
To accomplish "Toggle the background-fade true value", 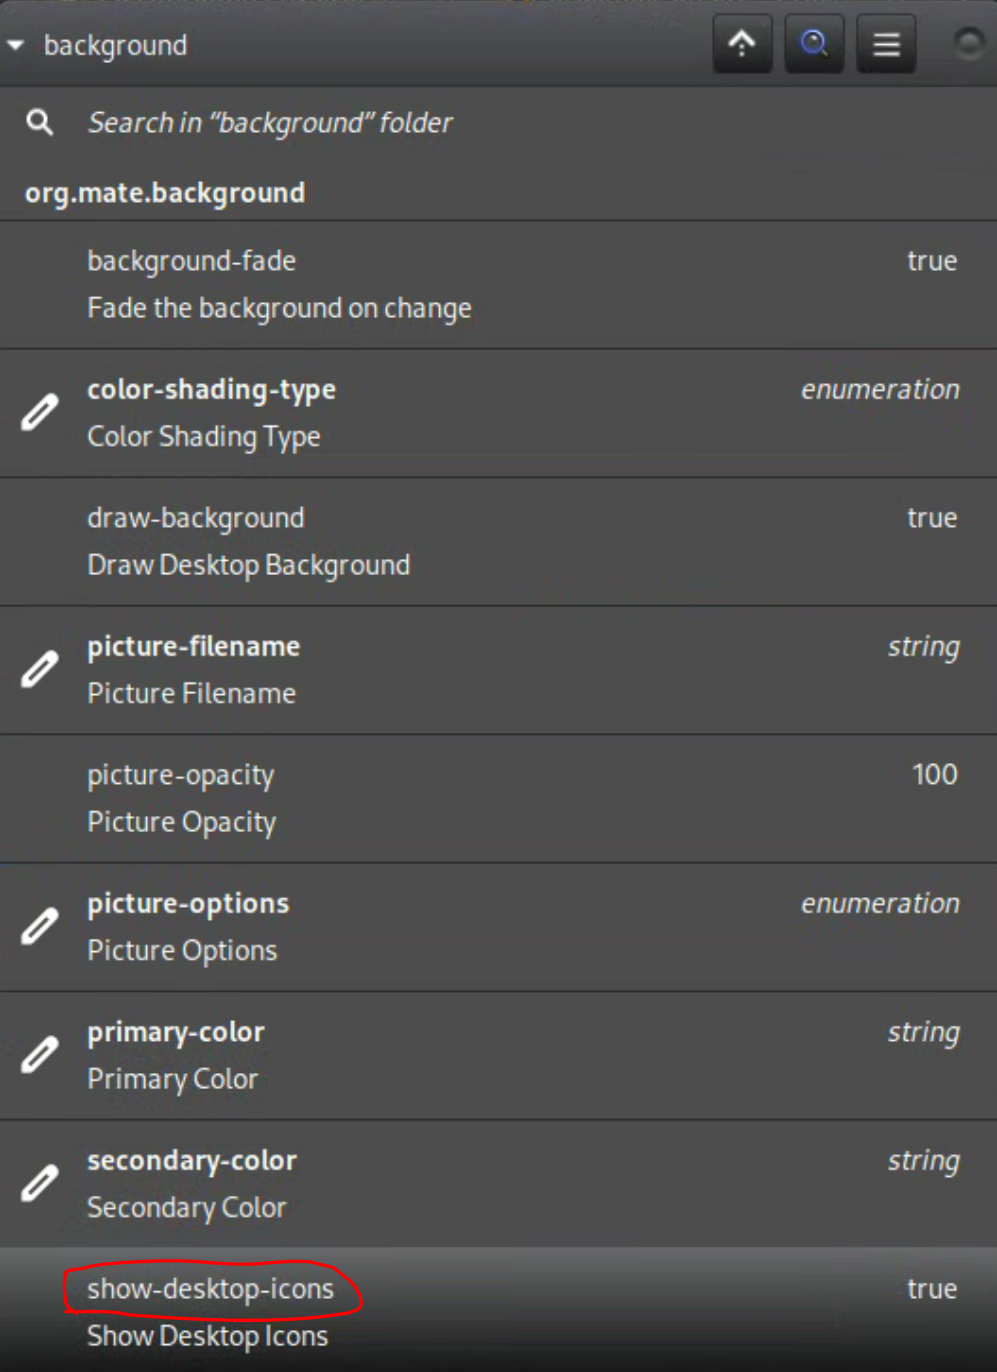I will point(931,261).
